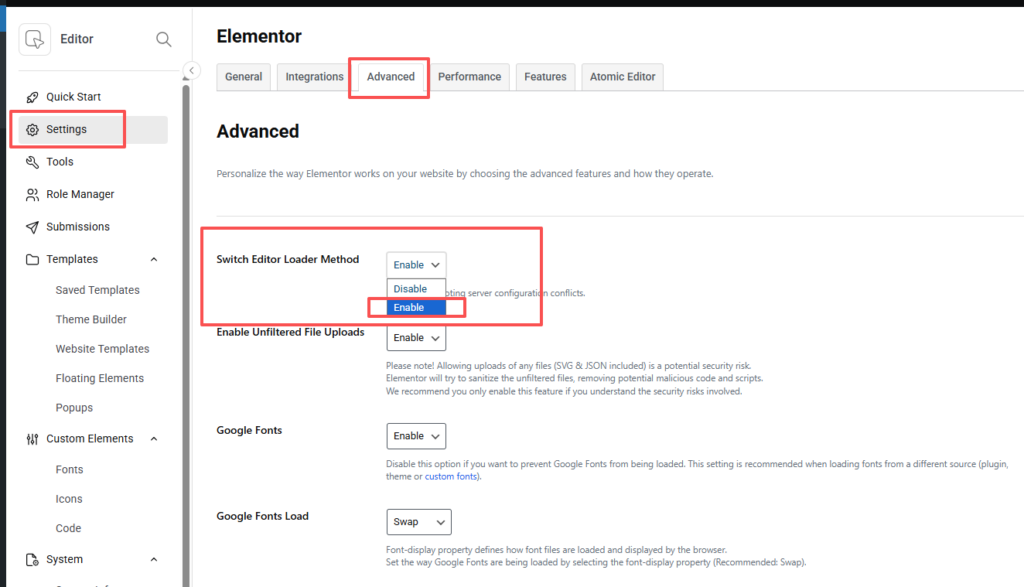Click the Templates folder icon
Viewport: 1024px width, 587px height.
click(x=32, y=260)
